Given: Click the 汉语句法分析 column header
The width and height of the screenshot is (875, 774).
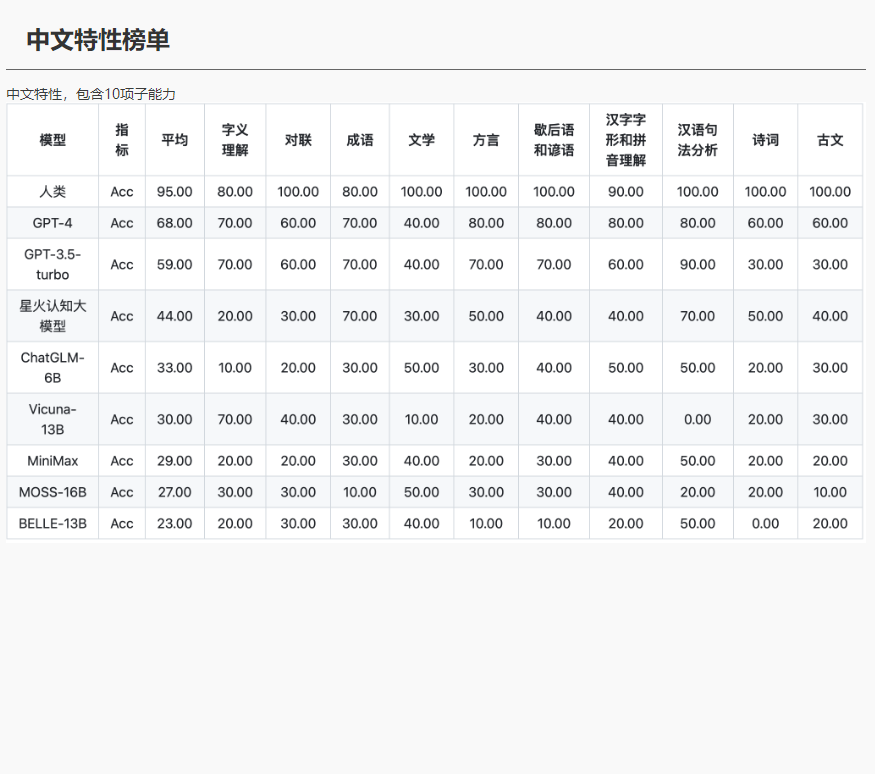Looking at the screenshot, I should (698, 140).
